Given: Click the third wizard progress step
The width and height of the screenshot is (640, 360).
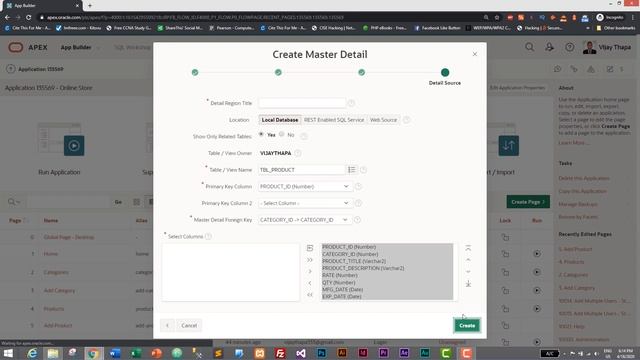Looking at the screenshot, I should (362, 72).
